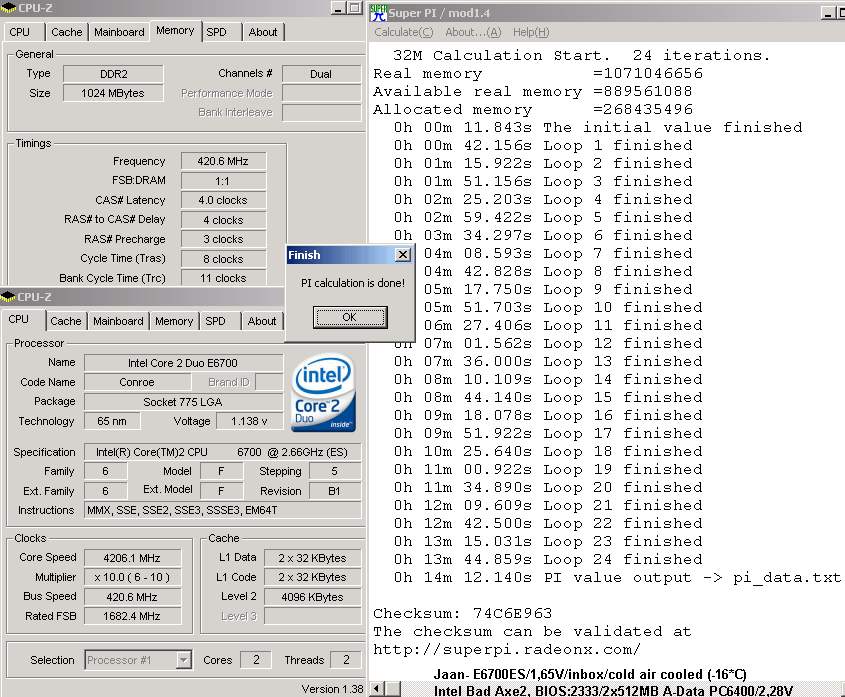Click the Stepping field 5
Screen dimensions: 845x697
click(x=334, y=471)
